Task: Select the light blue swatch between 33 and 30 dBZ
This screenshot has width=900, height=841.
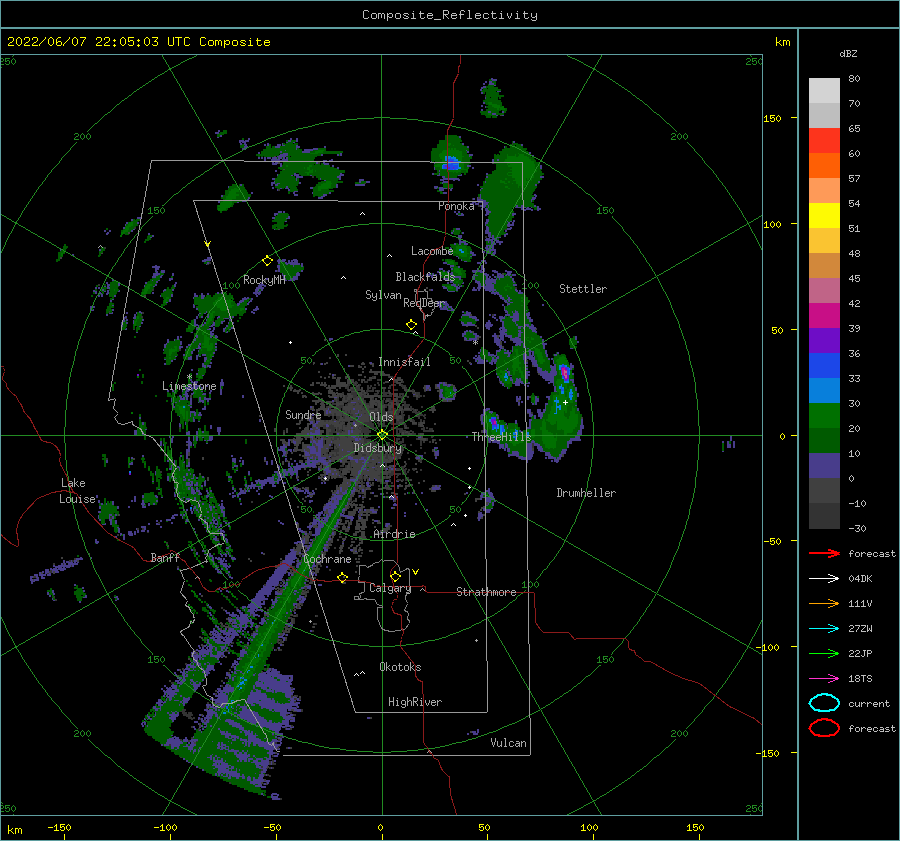Action: (824, 390)
